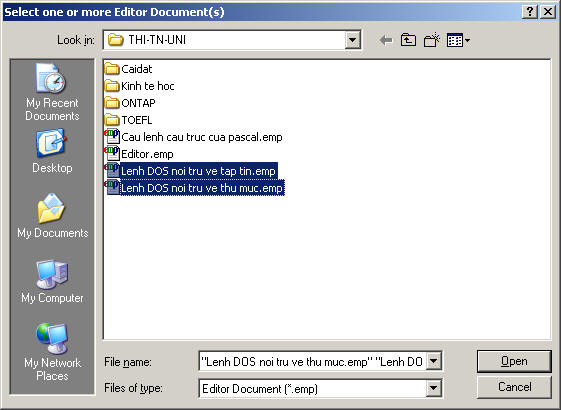
Task: Create a new folder with the toolbar icon
Action: pyautogui.click(x=431, y=40)
